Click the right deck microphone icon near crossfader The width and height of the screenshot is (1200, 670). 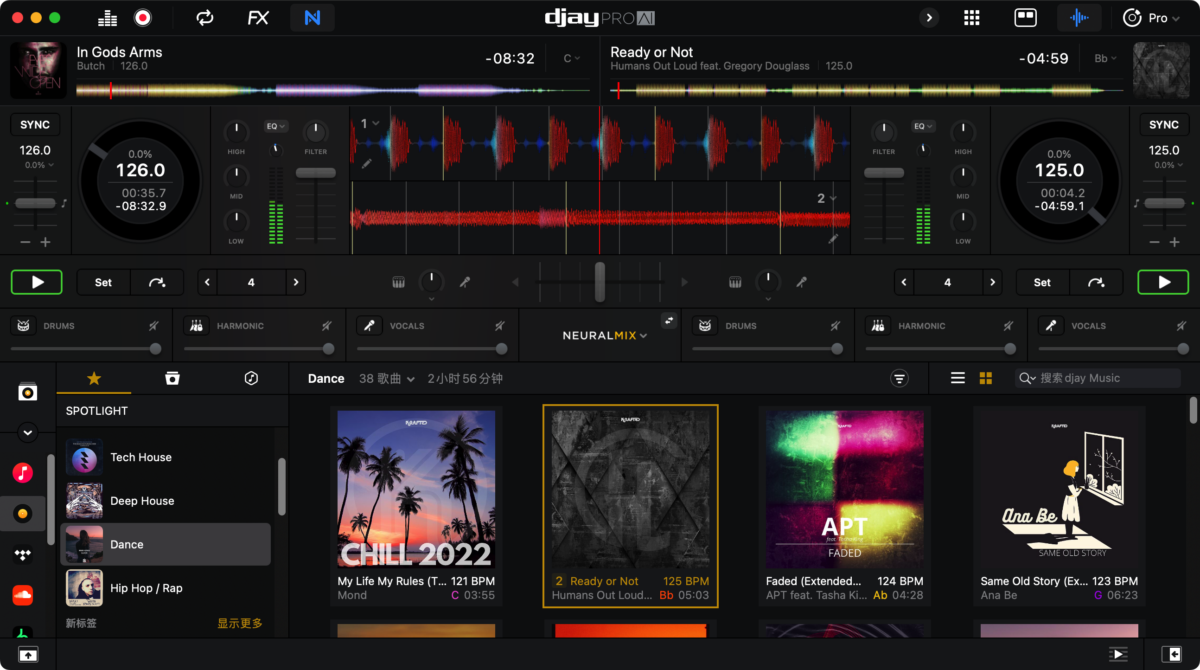801,283
